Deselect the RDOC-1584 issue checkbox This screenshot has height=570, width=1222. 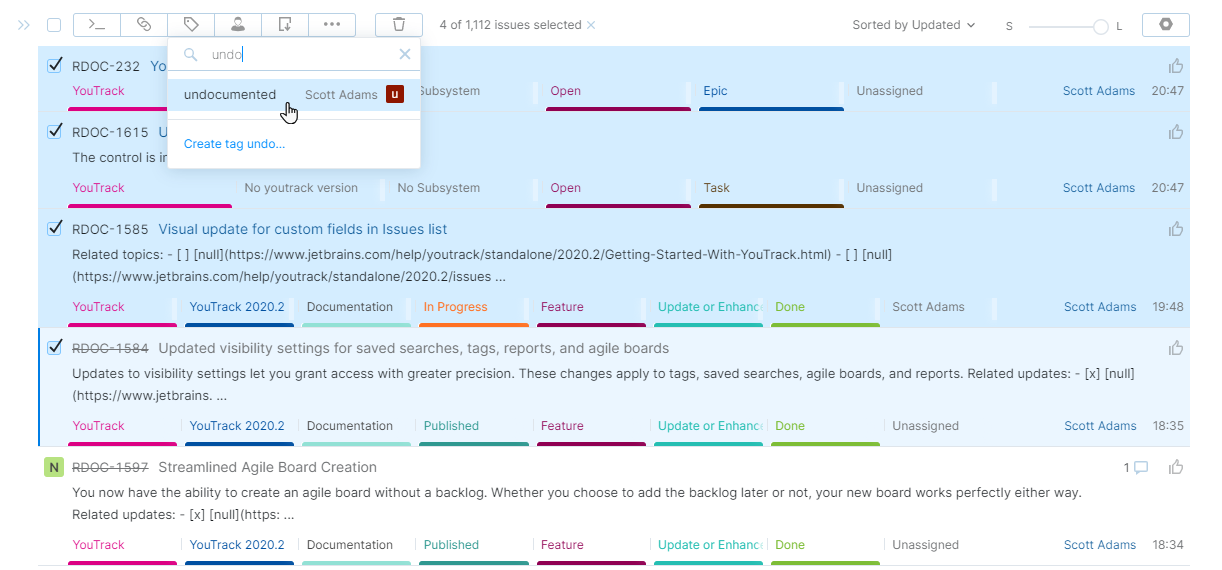55,347
